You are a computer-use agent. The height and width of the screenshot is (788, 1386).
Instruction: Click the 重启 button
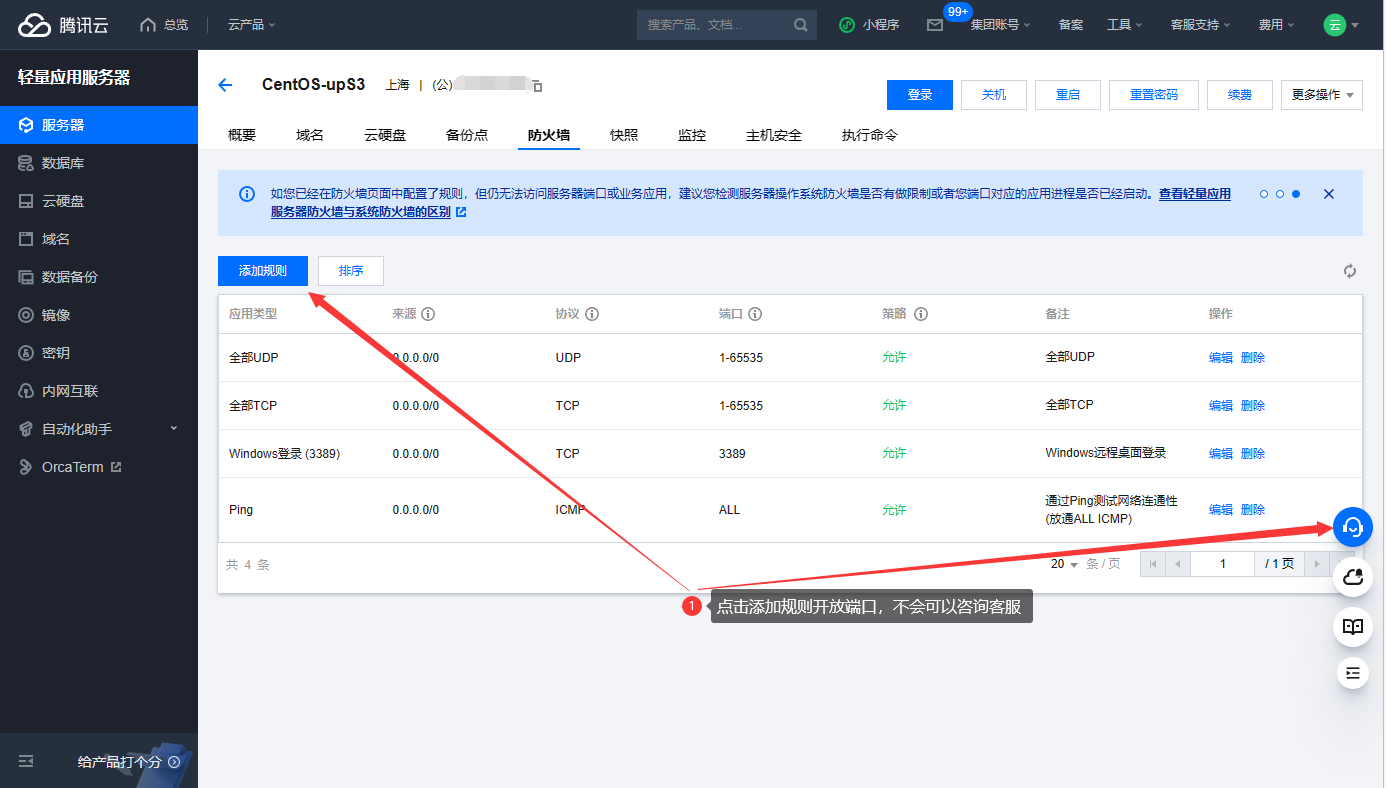tap(1068, 95)
